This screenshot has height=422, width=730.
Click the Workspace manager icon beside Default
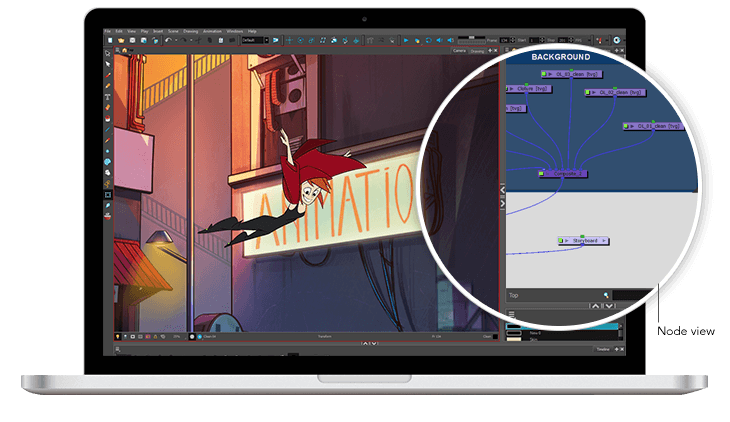[276, 40]
